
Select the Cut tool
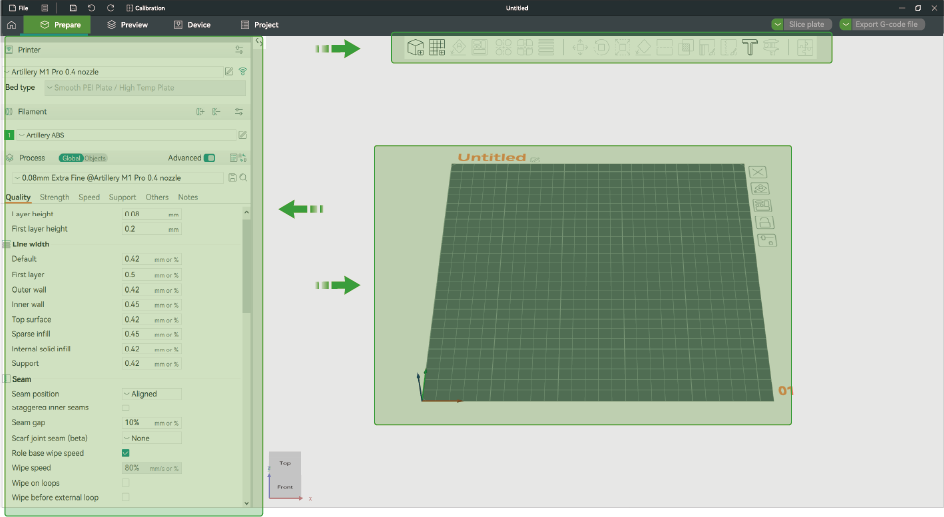pyautogui.click(x=665, y=48)
